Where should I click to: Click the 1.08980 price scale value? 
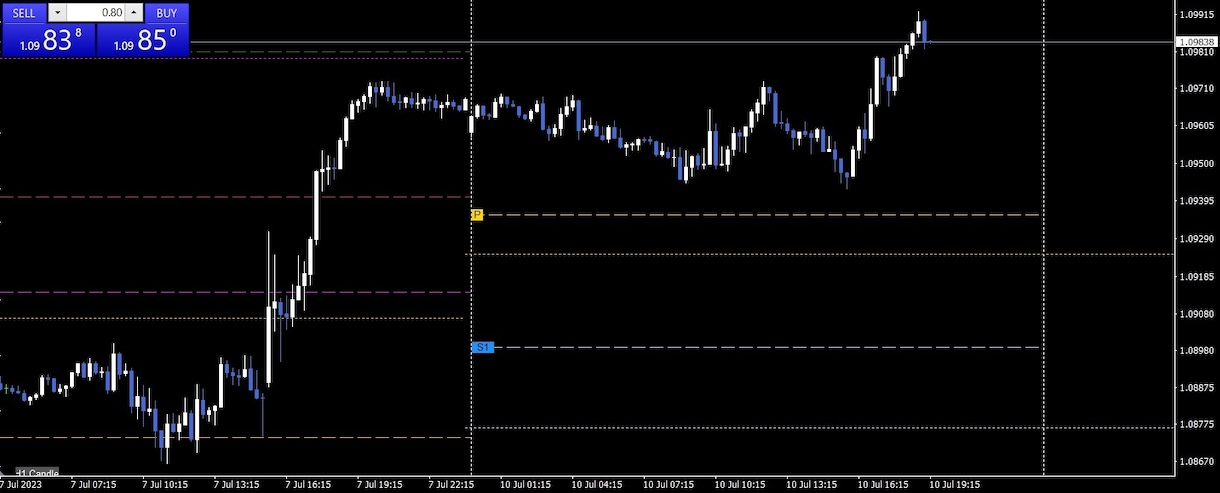tap(1196, 351)
